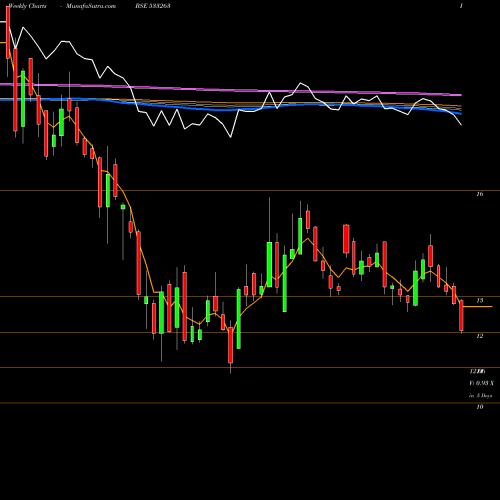This screenshot has height=500, width=500.
Task: Select the price axis label "10"
Action: point(480,407)
